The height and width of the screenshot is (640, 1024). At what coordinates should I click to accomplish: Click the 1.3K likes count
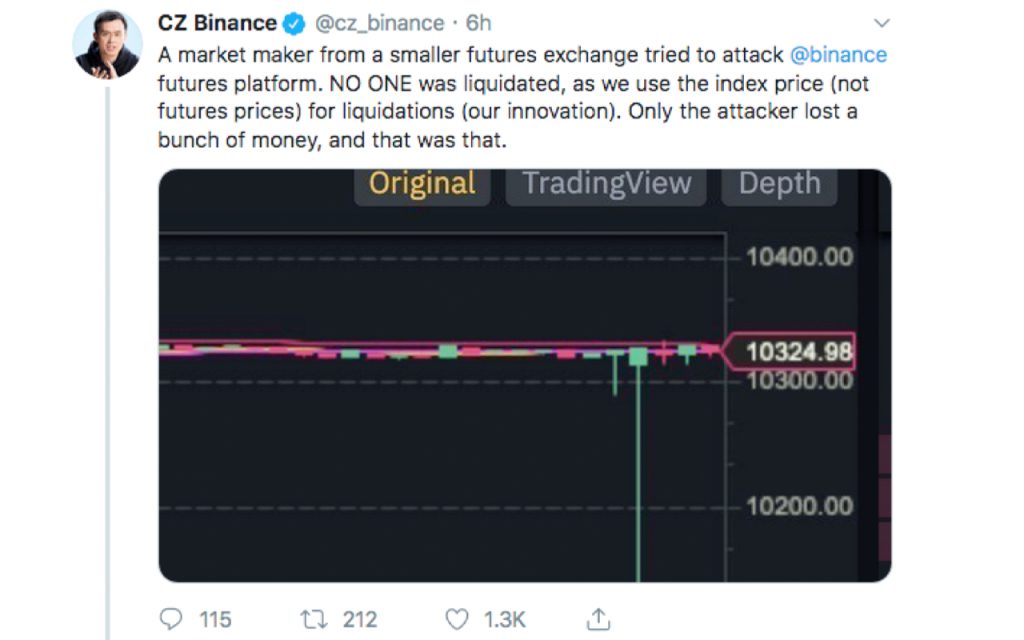click(504, 619)
